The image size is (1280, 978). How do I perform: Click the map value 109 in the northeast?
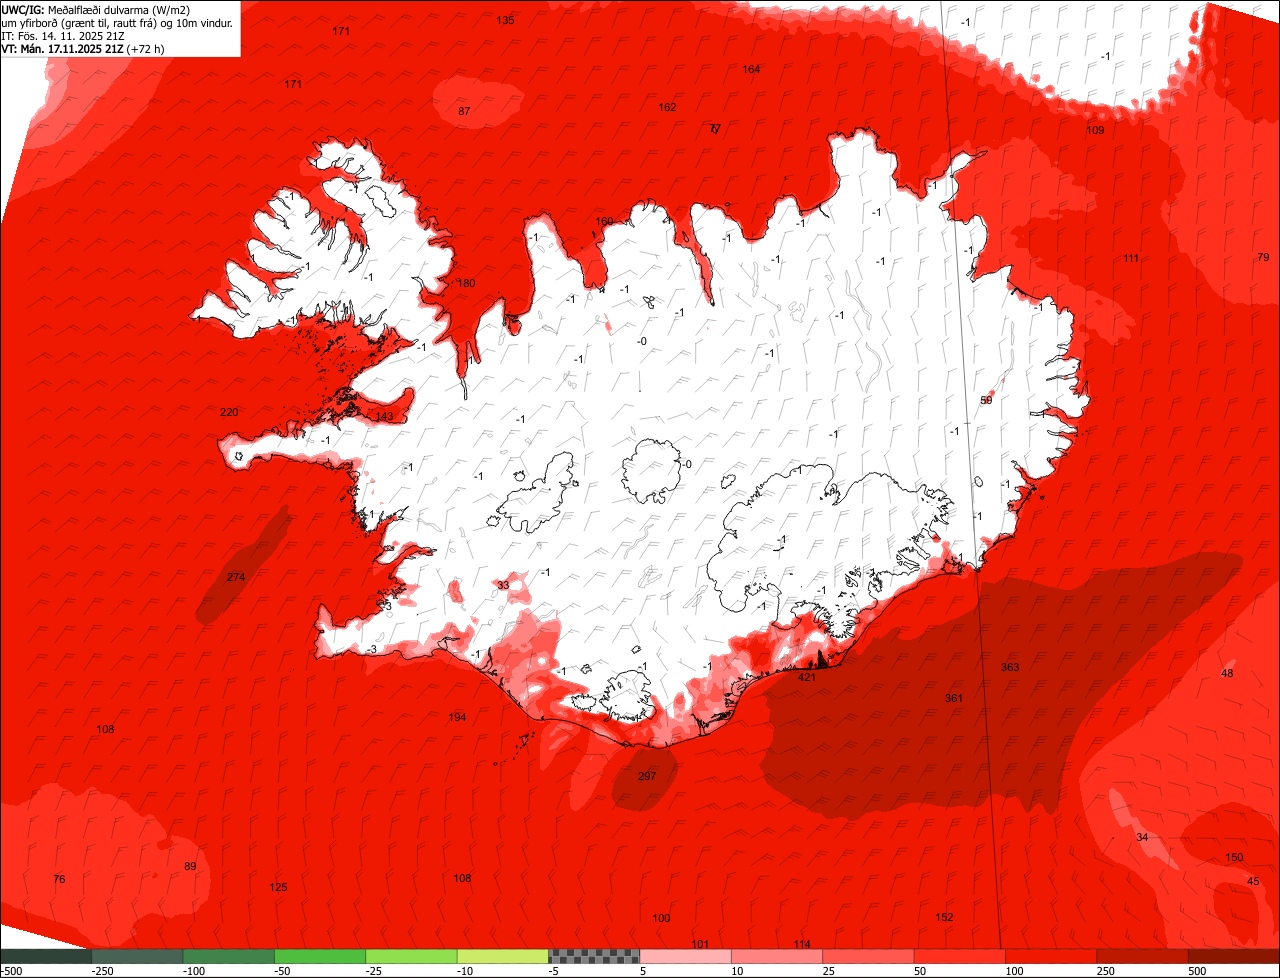point(1095,131)
